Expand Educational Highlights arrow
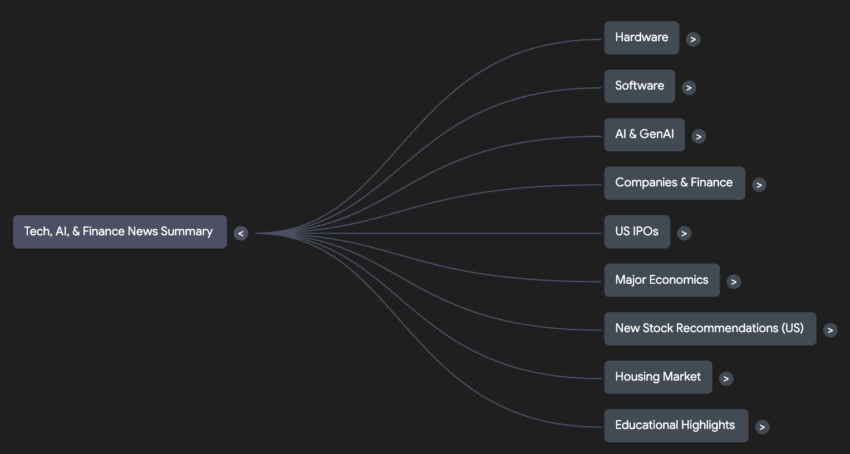 click(x=762, y=427)
